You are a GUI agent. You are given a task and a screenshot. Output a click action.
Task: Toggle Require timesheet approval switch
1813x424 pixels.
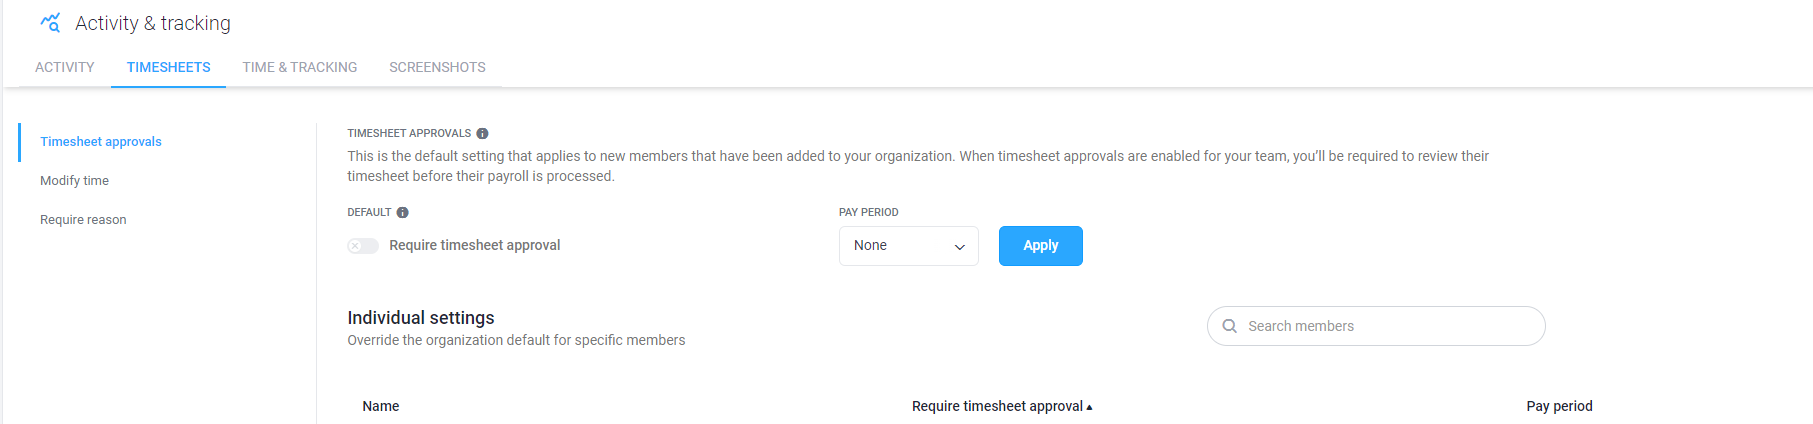tap(363, 246)
